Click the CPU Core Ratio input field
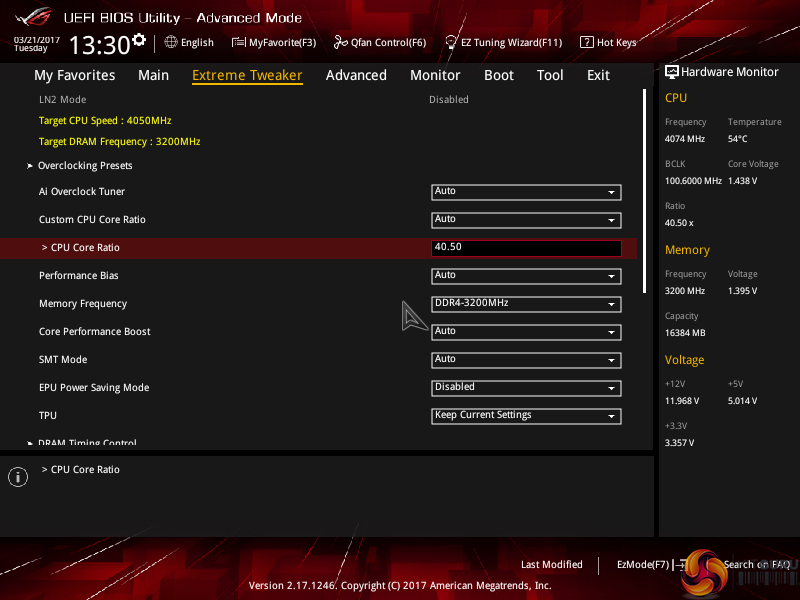Screen dimensions: 800x600 click(x=526, y=248)
